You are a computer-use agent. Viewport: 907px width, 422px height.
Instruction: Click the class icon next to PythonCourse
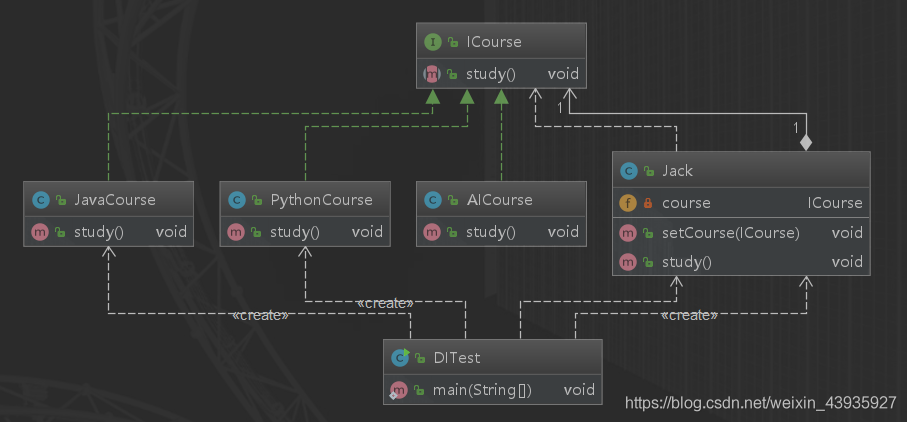[x=235, y=199]
